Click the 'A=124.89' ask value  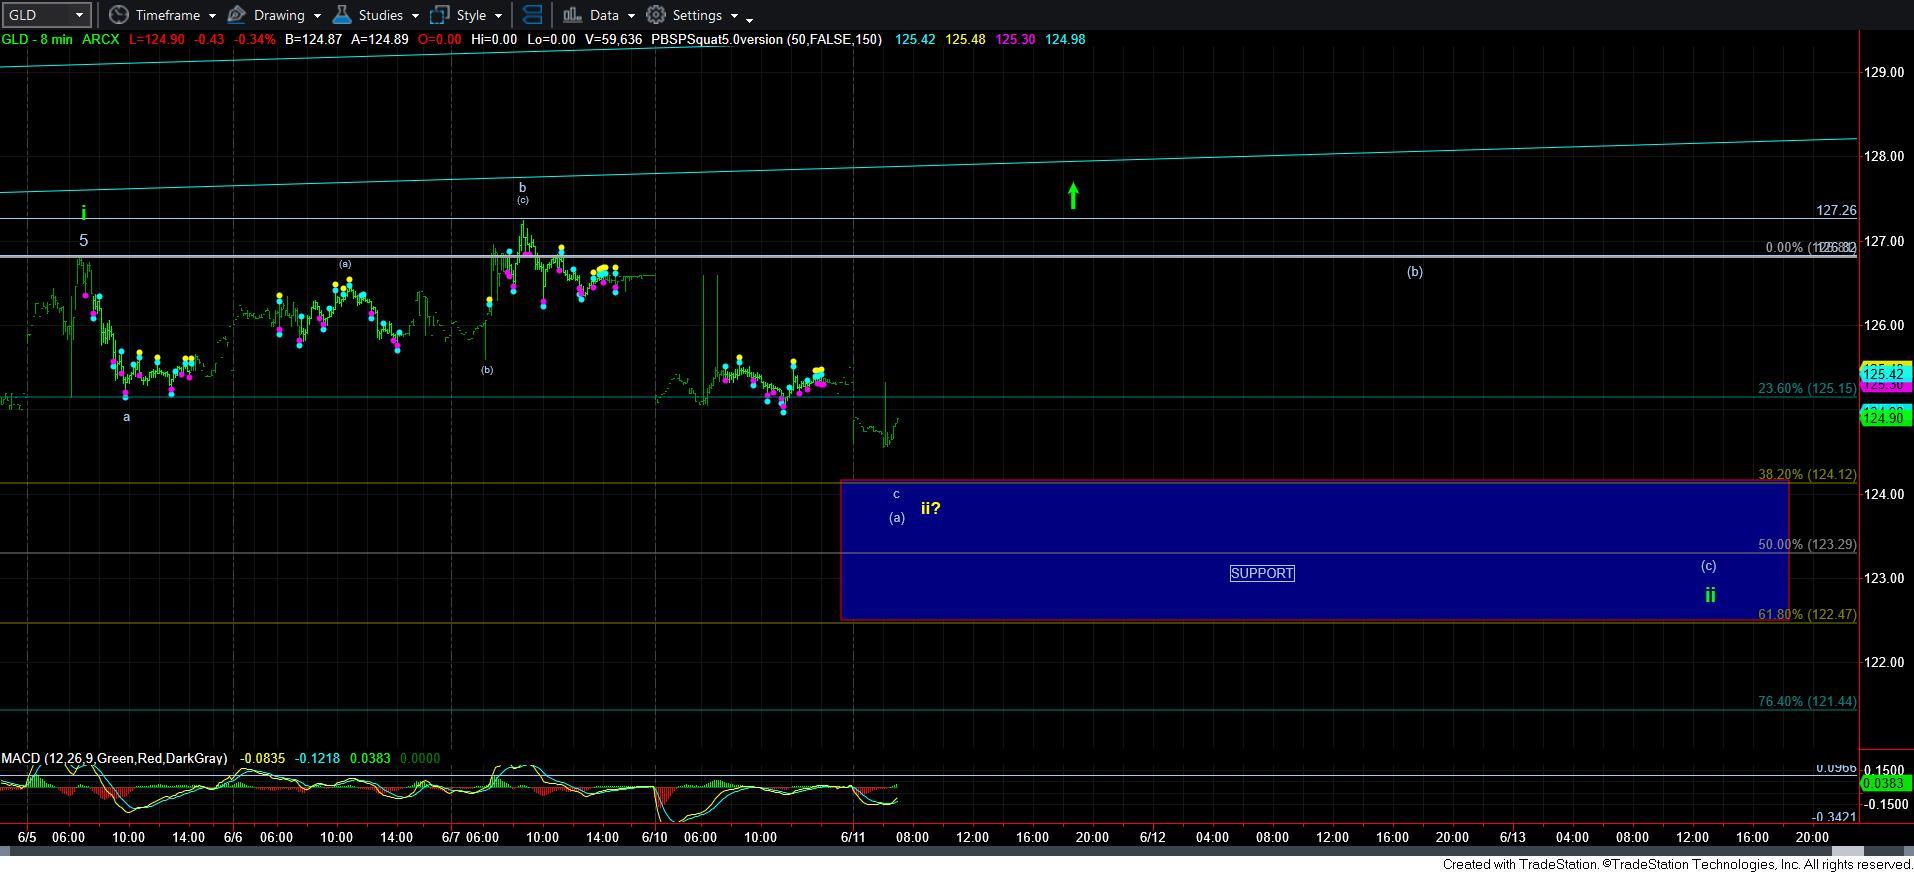379,39
